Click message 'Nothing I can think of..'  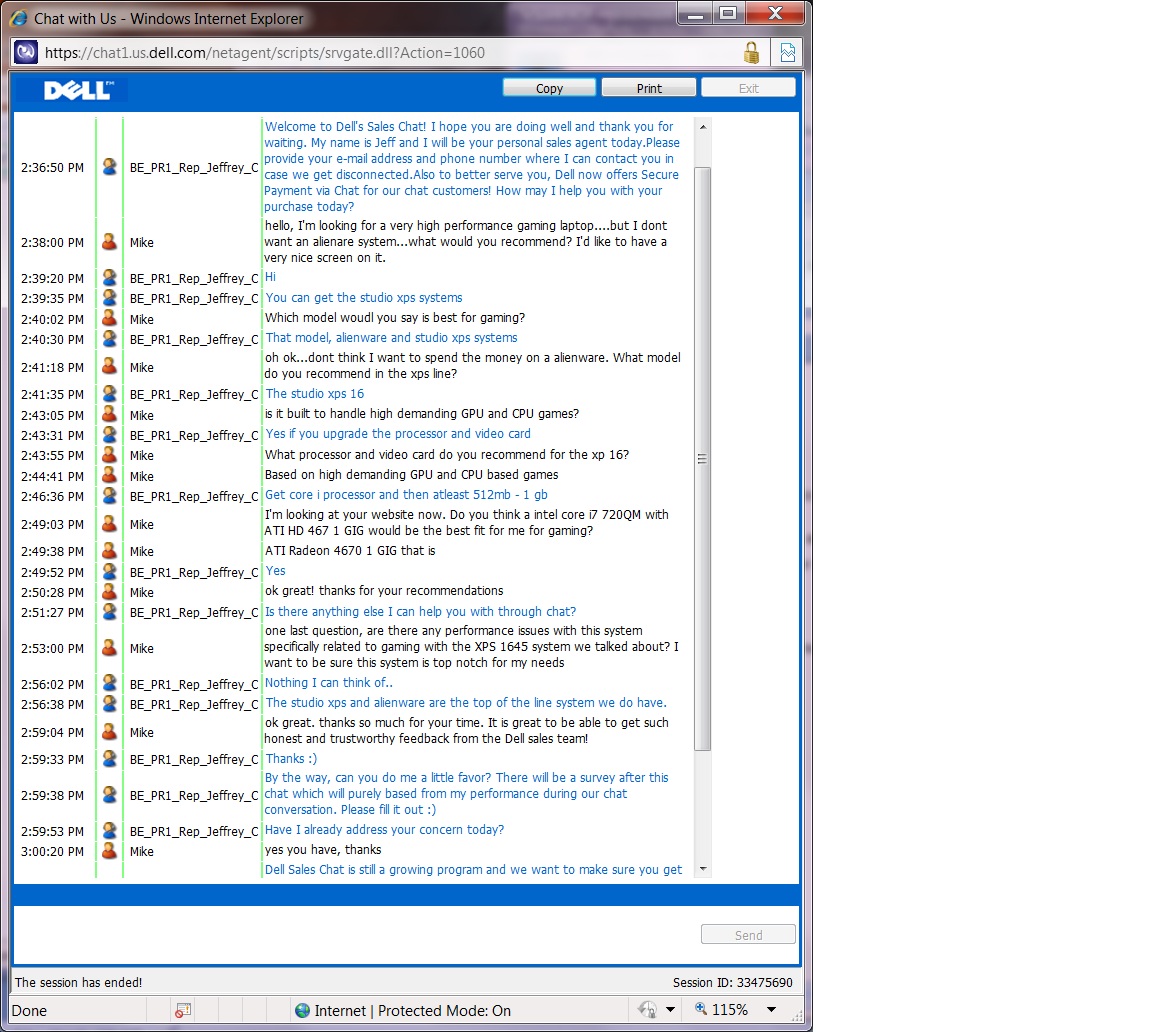click(x=328, y=683)
